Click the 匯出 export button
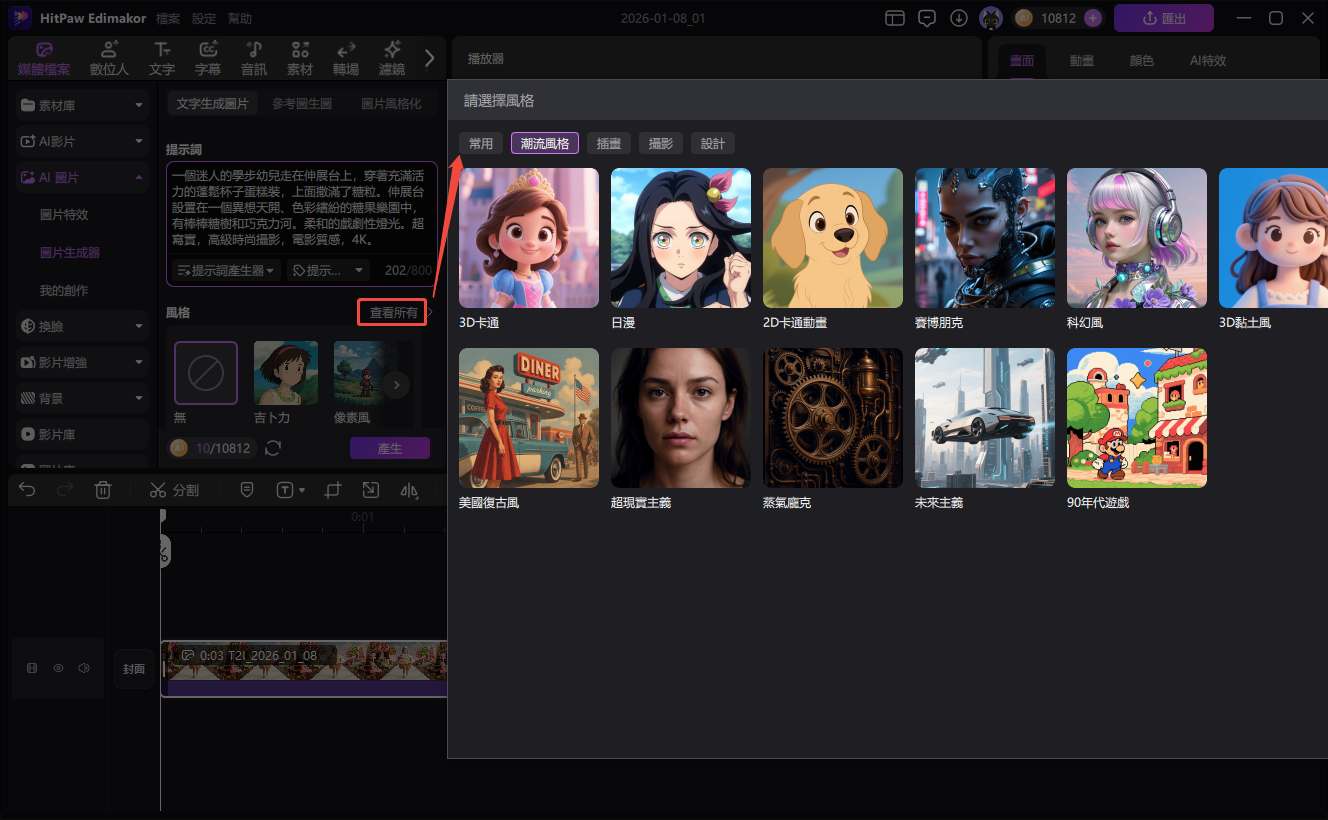Screen dimensions: 1328x820 coord(1163,18)
